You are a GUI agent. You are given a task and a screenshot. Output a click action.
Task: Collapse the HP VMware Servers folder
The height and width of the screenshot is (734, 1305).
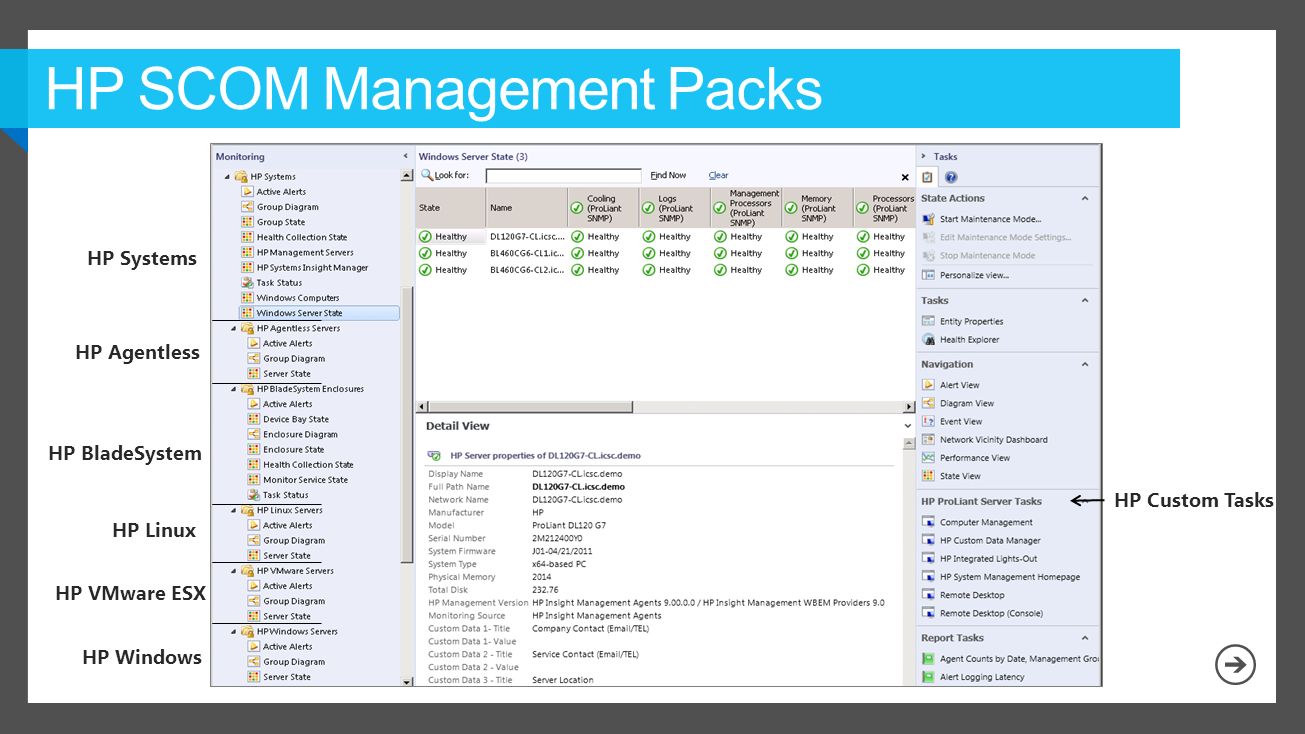pyautogui.click(x=233, y=571)
